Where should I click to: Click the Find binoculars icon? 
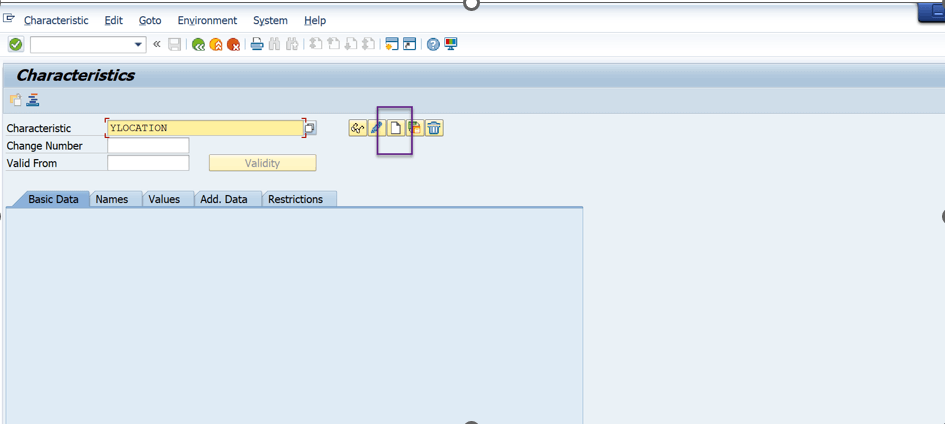pos(275,44)
